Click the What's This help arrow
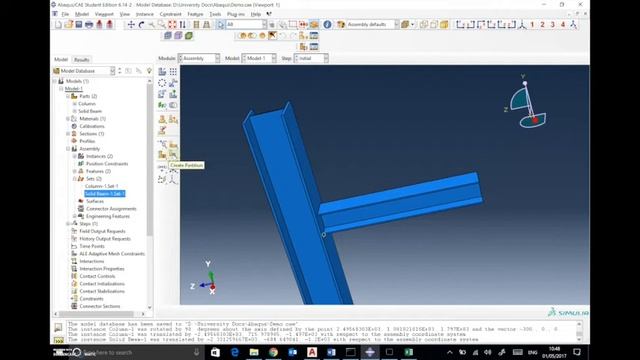The height and width of the screenshot is (360, 640). 269,14
